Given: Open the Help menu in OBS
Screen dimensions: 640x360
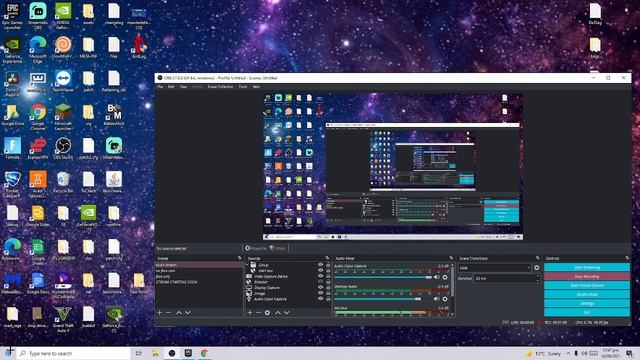Looking at the screenshot, I should [256, 87].
